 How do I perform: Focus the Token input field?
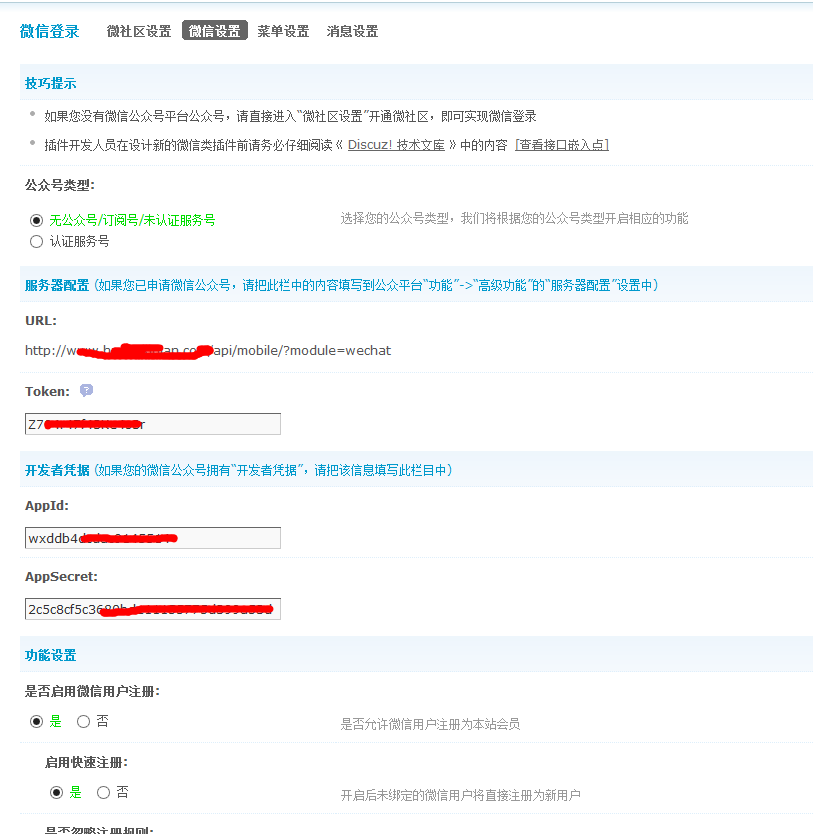pos(153,424)
